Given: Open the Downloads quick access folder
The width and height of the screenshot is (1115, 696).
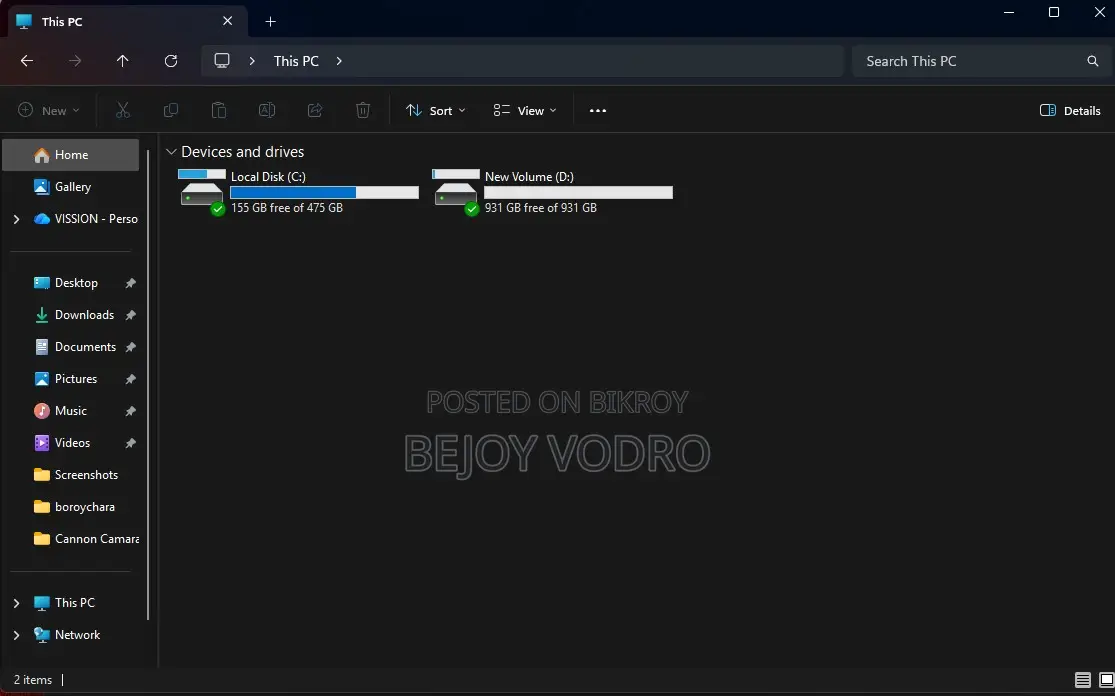Looking at the screenshot, I should pyautogui.click(x=70, y=315).
